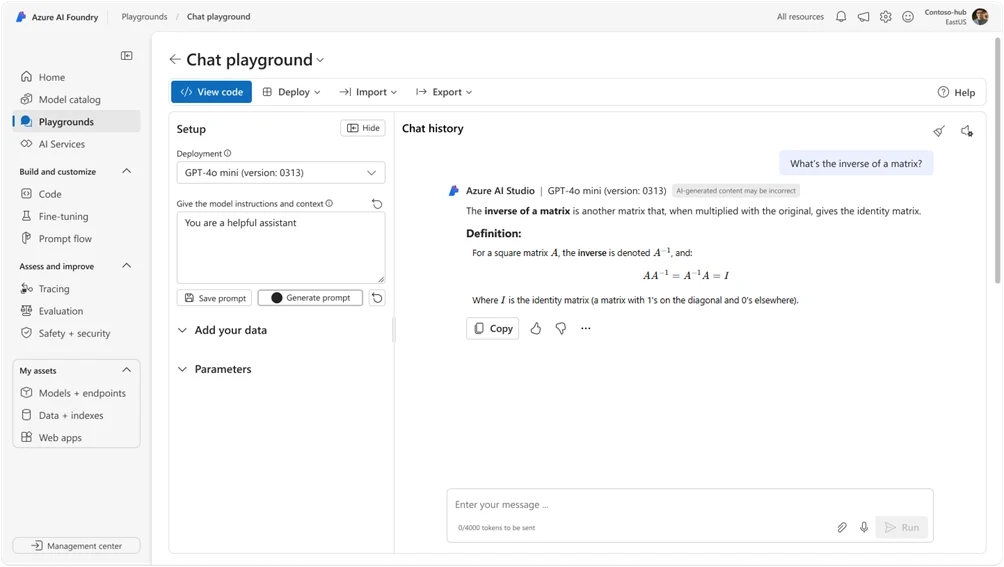Viewport: 1004px width, 567px height.
Task: Clear chat with broom icon
Action: (939, 131)
